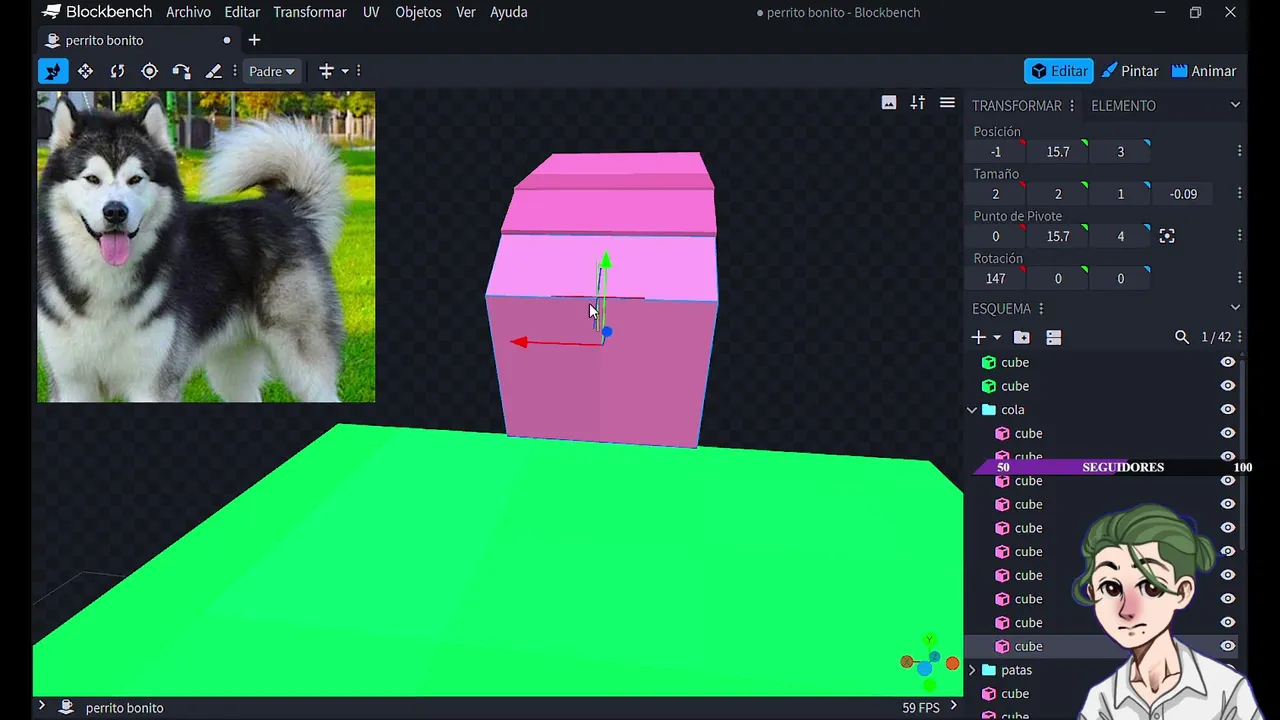This screenshot has width=1280, height=720.
Task: Open the Ver menu
Action: [x=466, y=12]
